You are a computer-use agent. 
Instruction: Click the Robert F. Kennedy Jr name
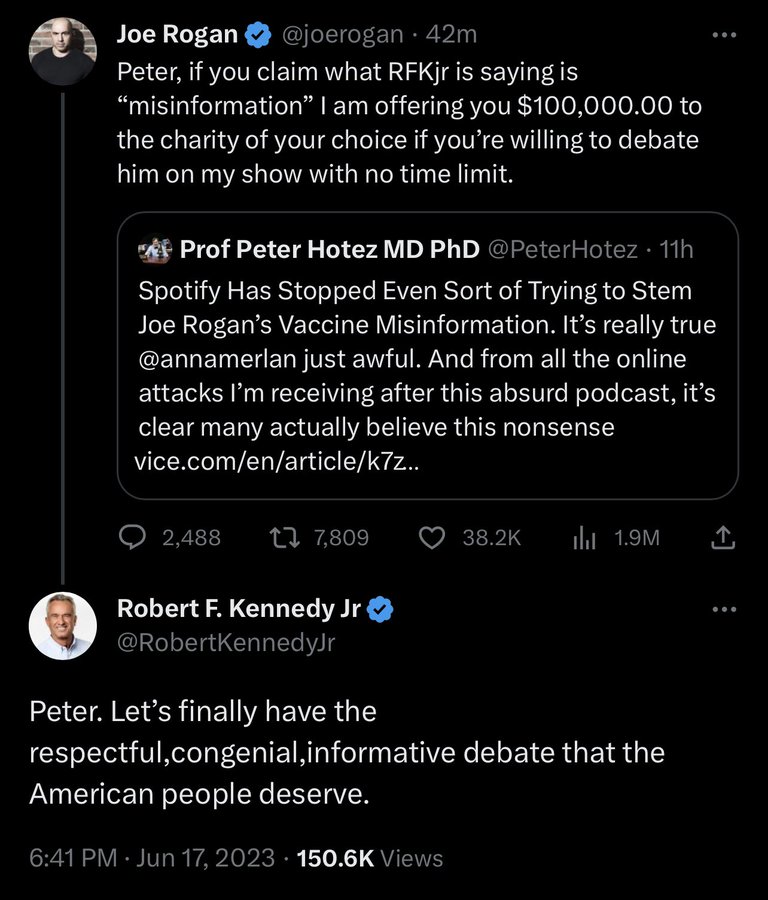(x=239, y=608)
